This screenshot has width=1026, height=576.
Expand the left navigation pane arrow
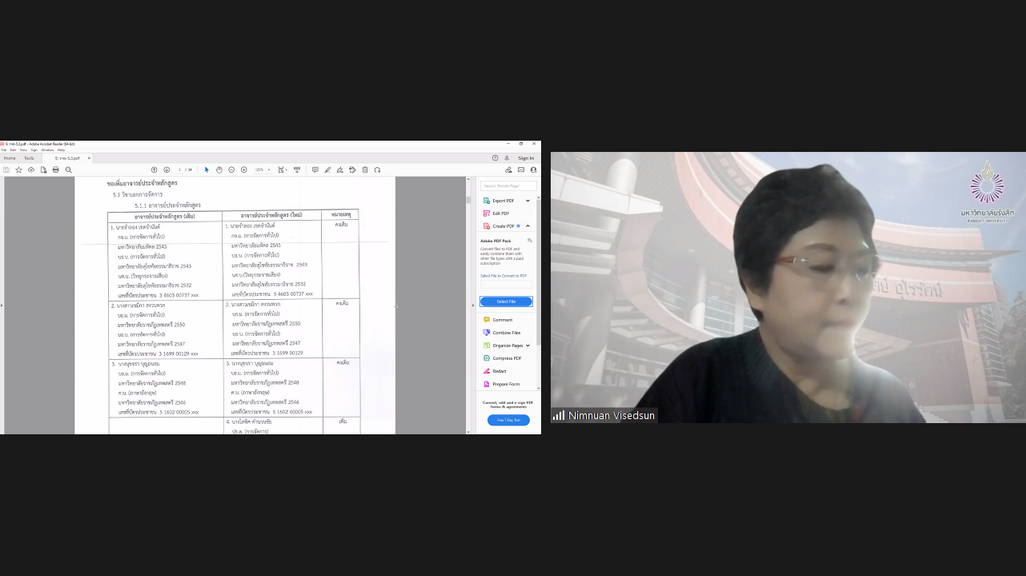1,305
